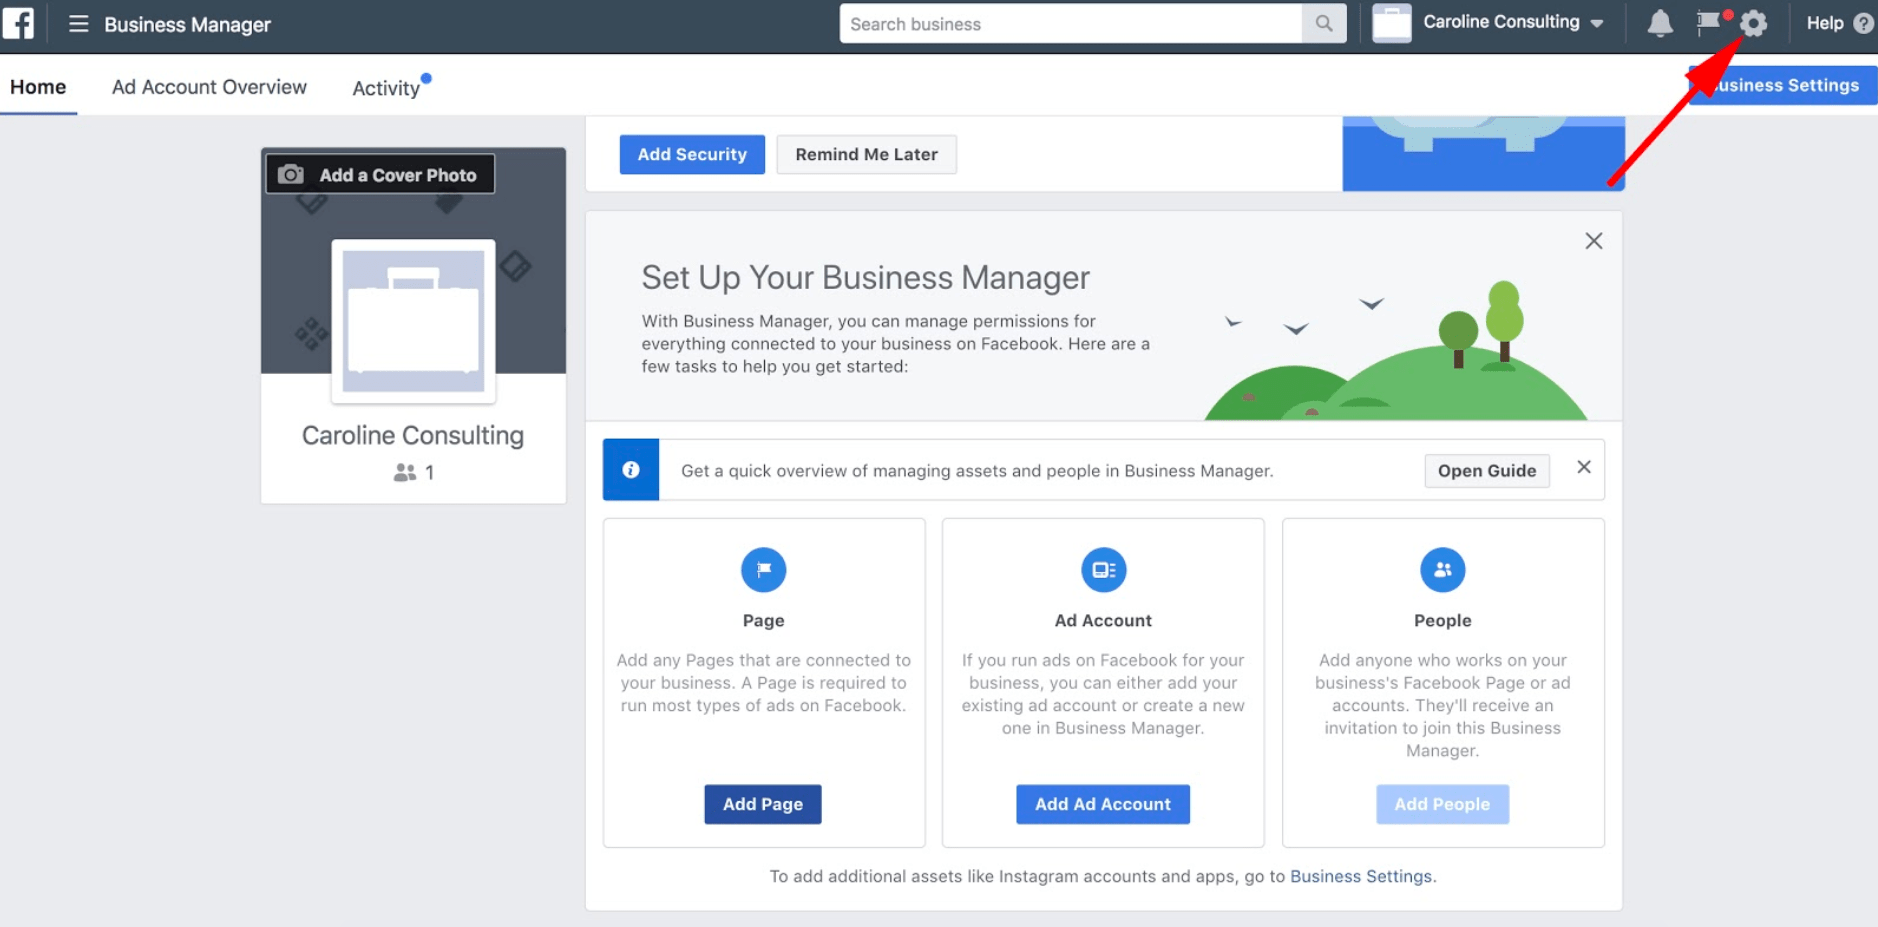Click the blue info icon in guide banner
The height and width of the screenshot is (927, 1878).
click(x=631, y=470)
